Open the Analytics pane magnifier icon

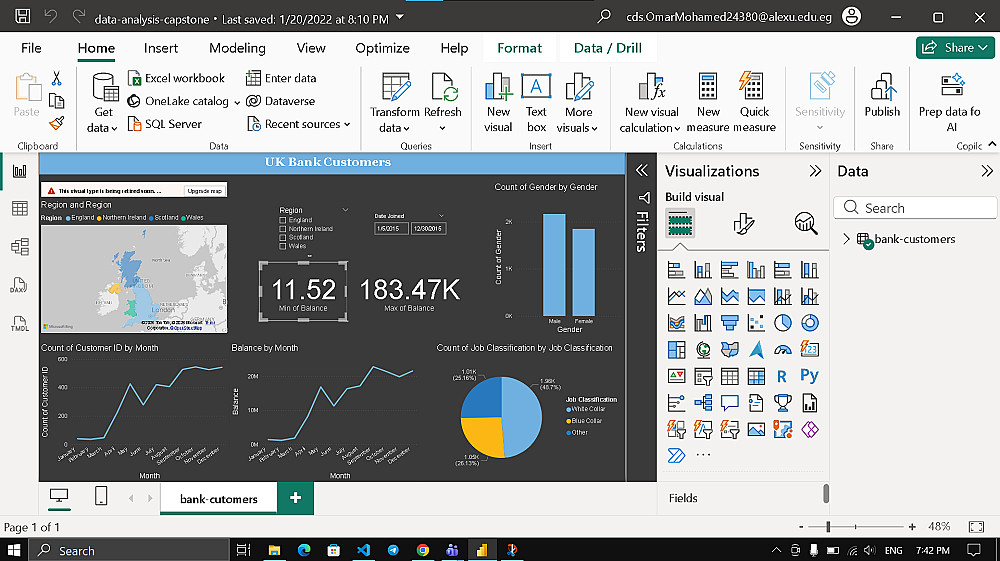805,224
